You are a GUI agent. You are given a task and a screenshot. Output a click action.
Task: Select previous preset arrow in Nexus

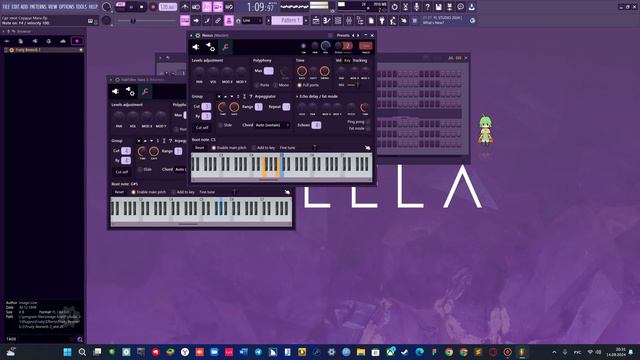(353, 36)
